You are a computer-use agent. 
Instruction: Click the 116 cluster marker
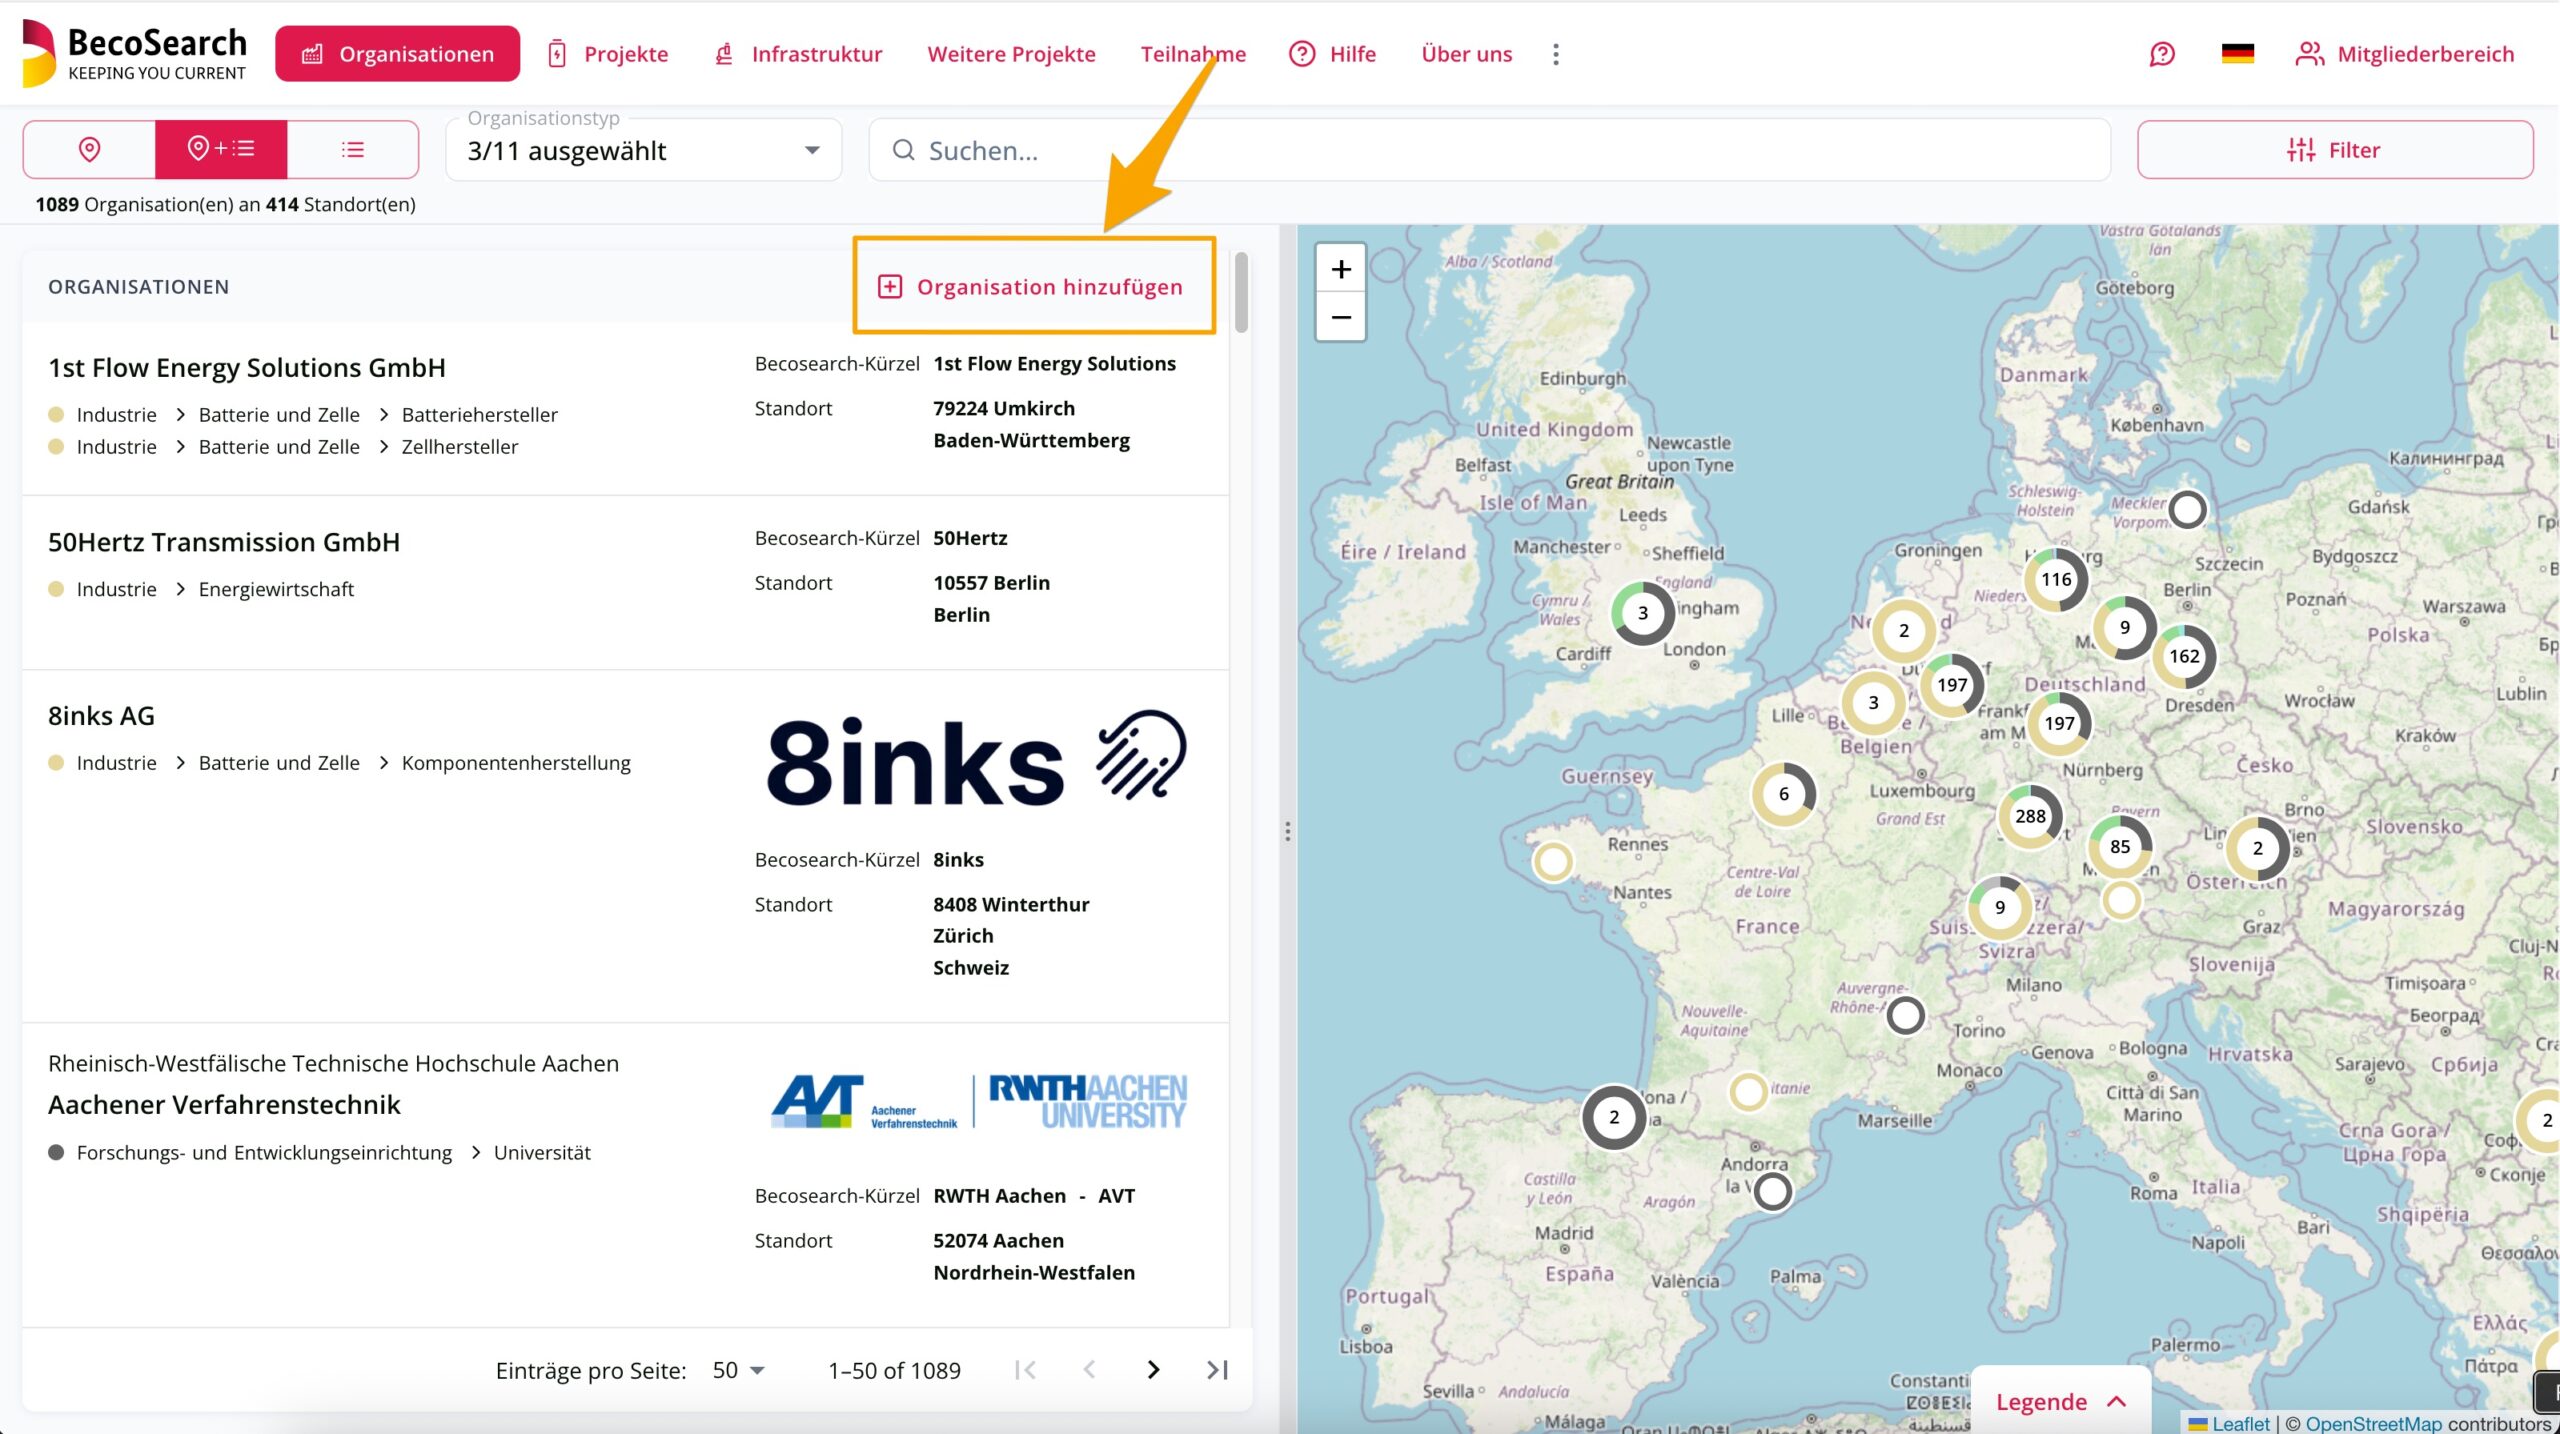[x=2056, y=579]
